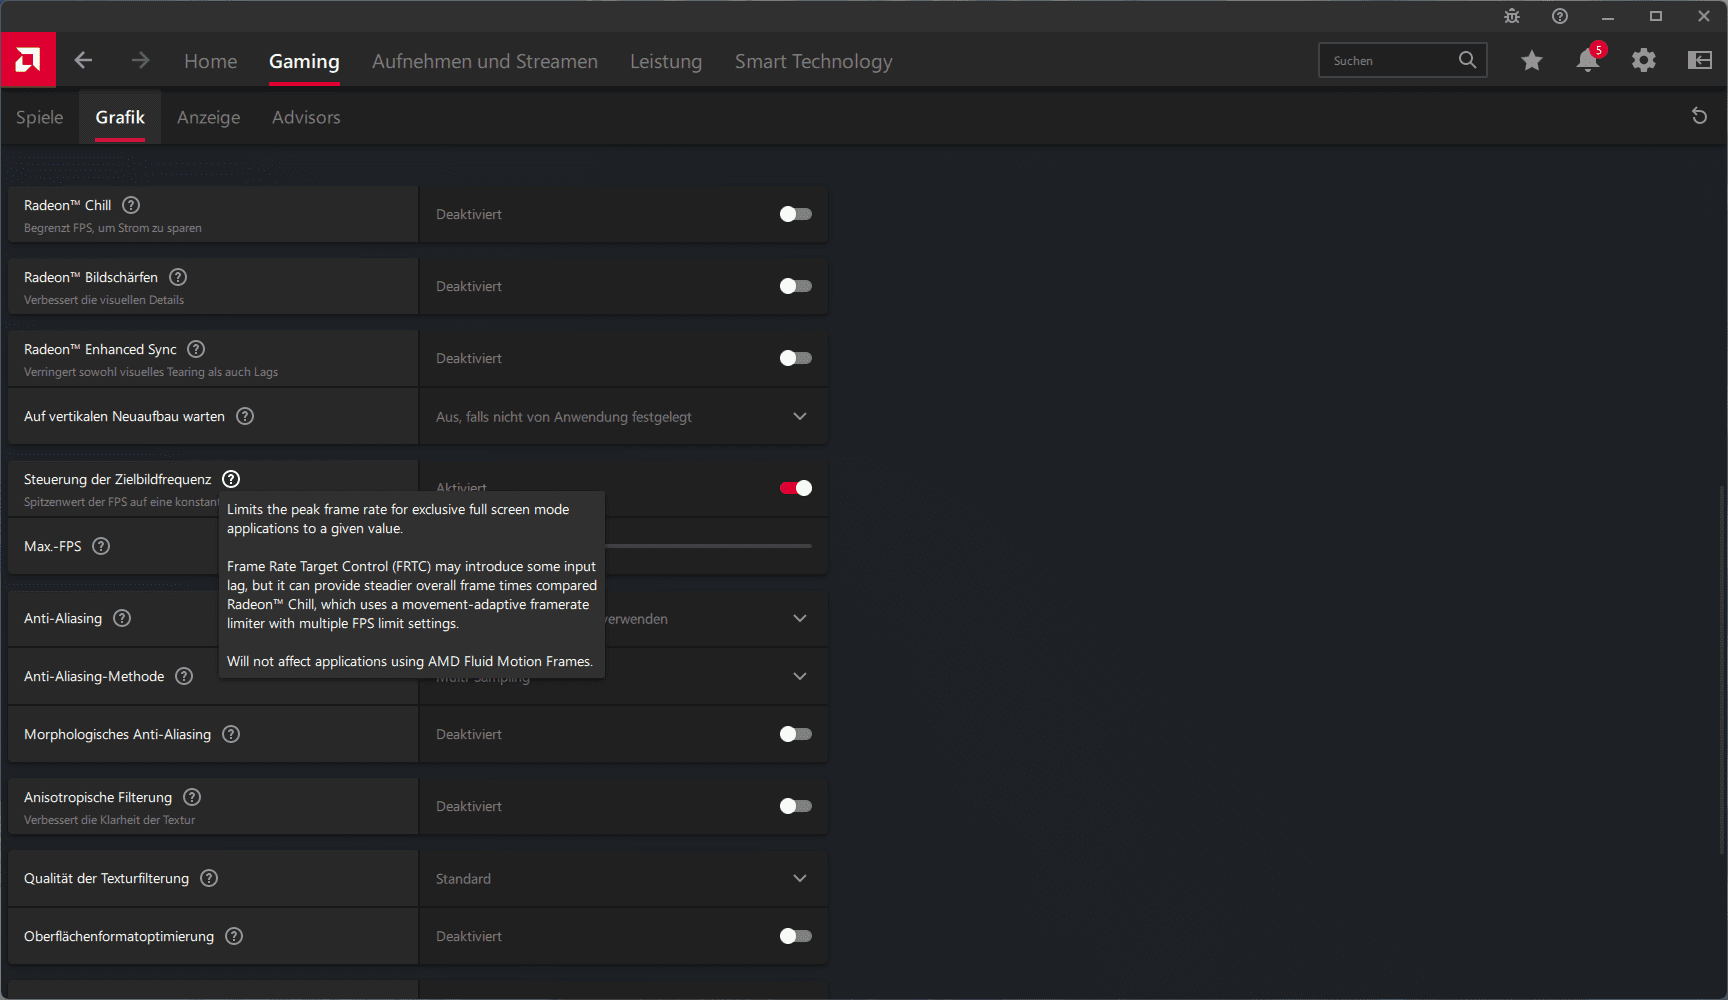
Task: Enable the Radeon Chill toggle
Action: (795, 214)
